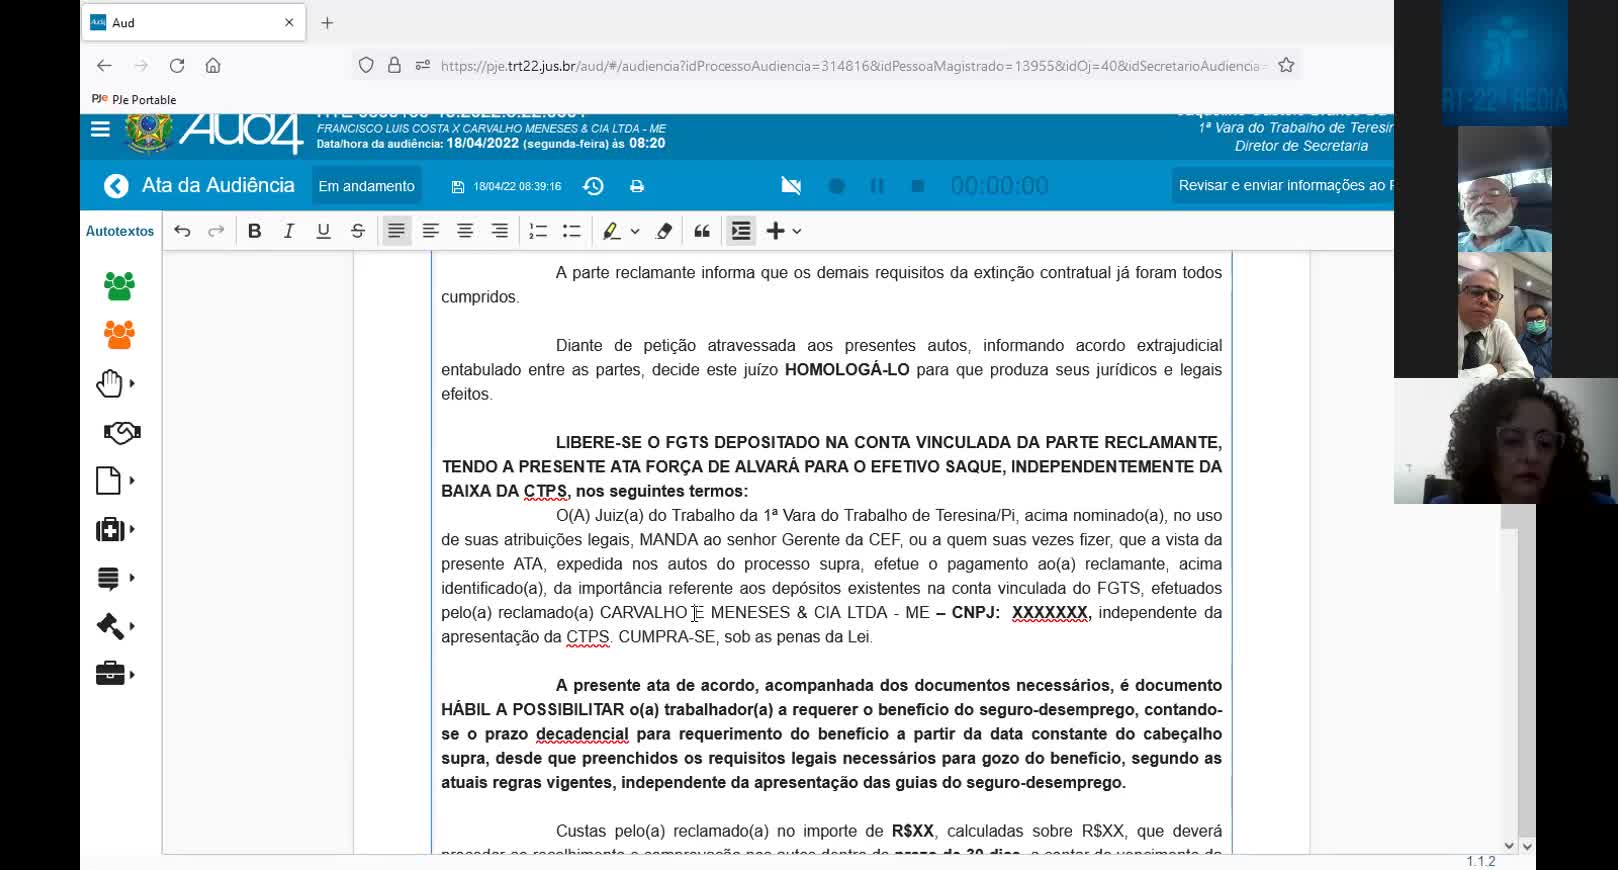Click the save icon beside timestamp
The height and width of the screenshot is (870, 1618).
point(458,187)
